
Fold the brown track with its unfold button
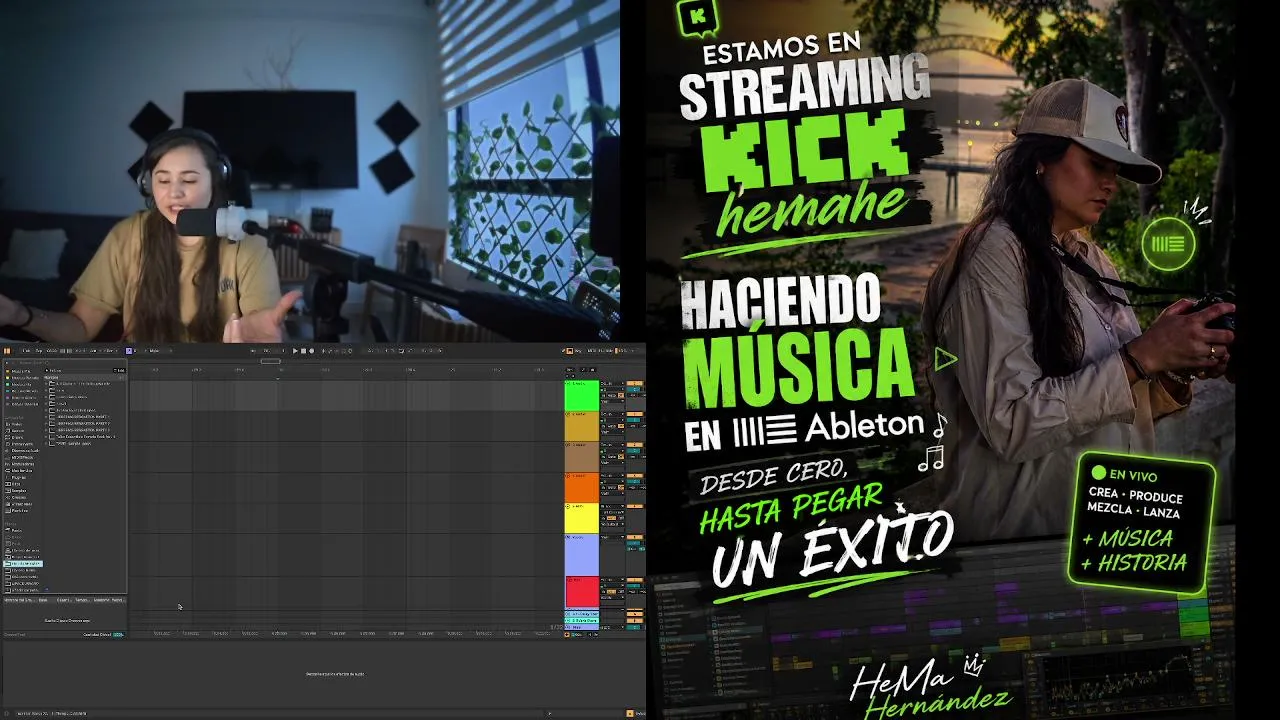pos(568,445)
